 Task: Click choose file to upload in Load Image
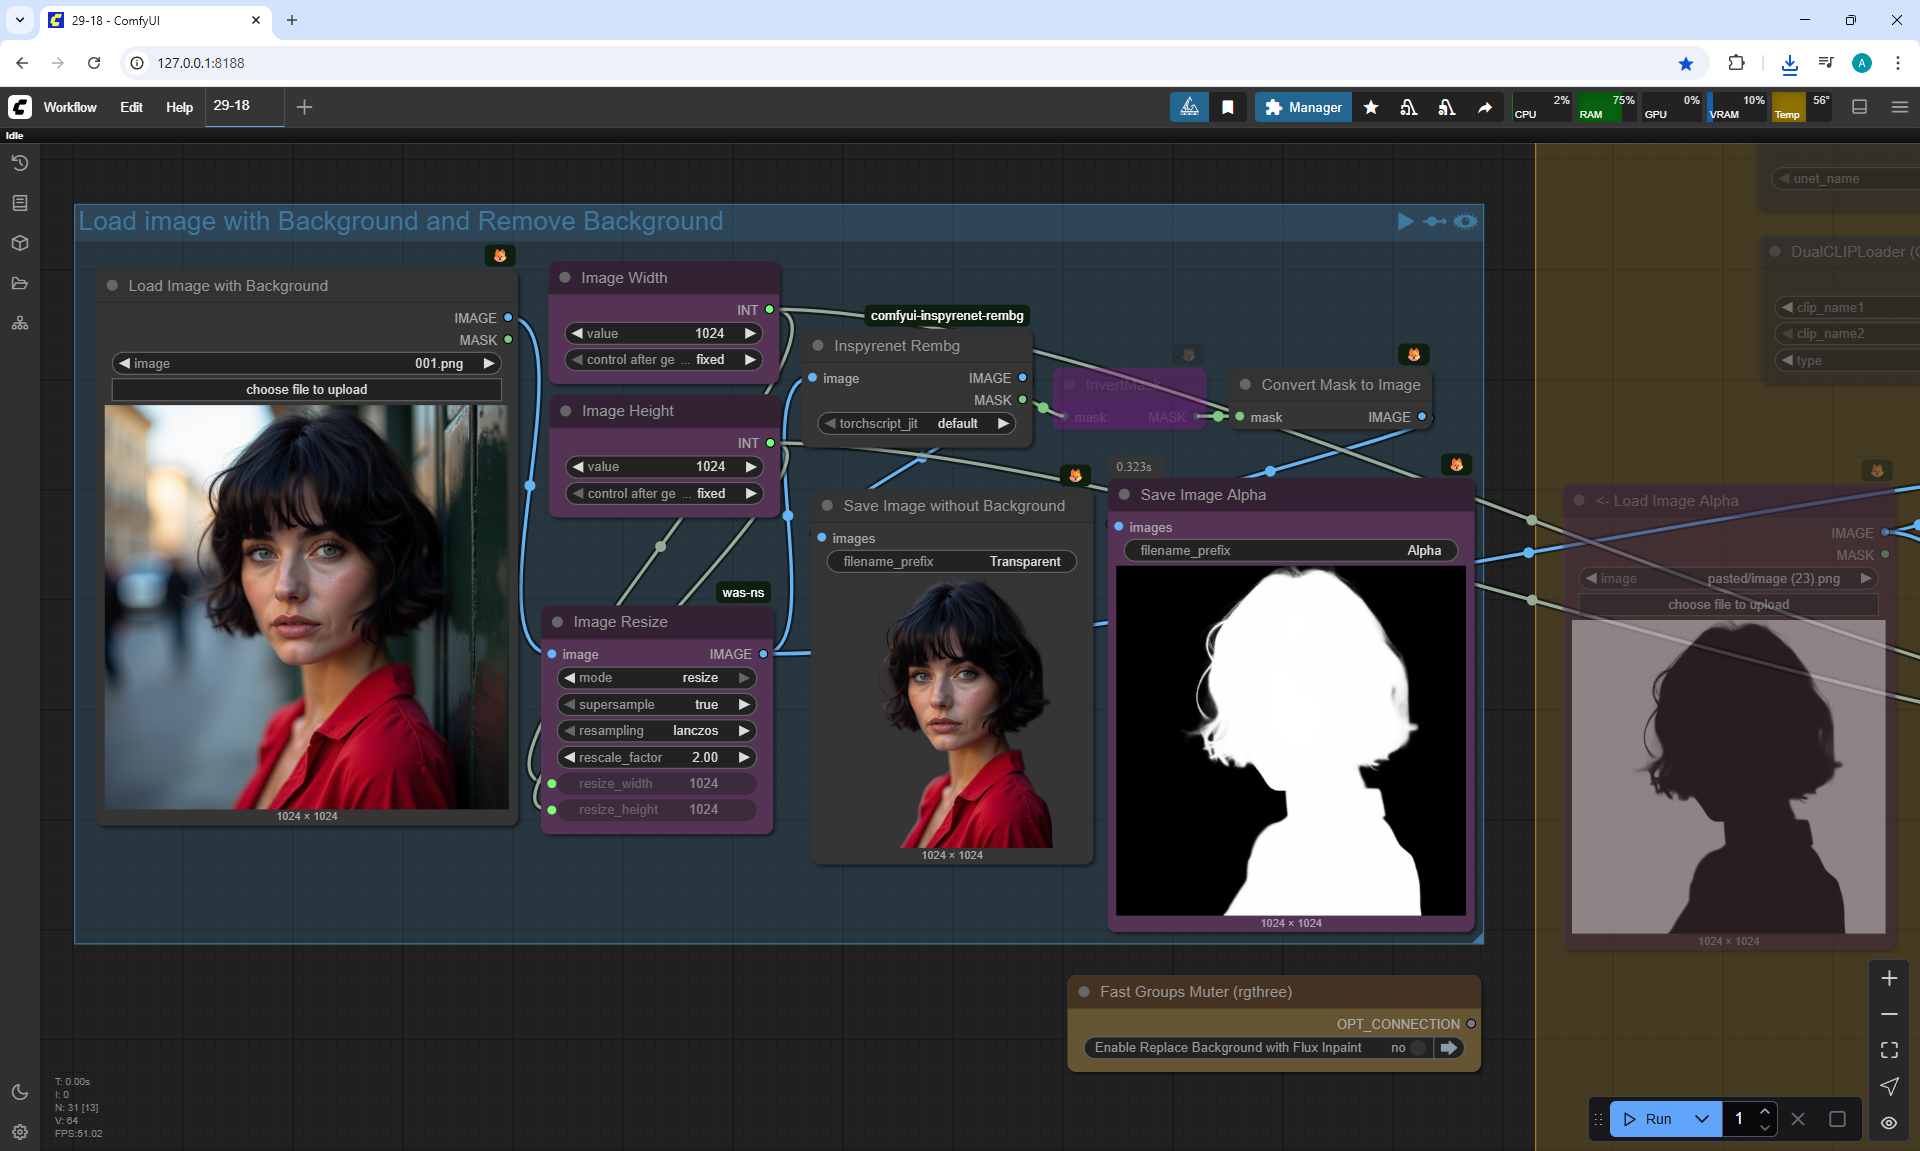[306, 390]
